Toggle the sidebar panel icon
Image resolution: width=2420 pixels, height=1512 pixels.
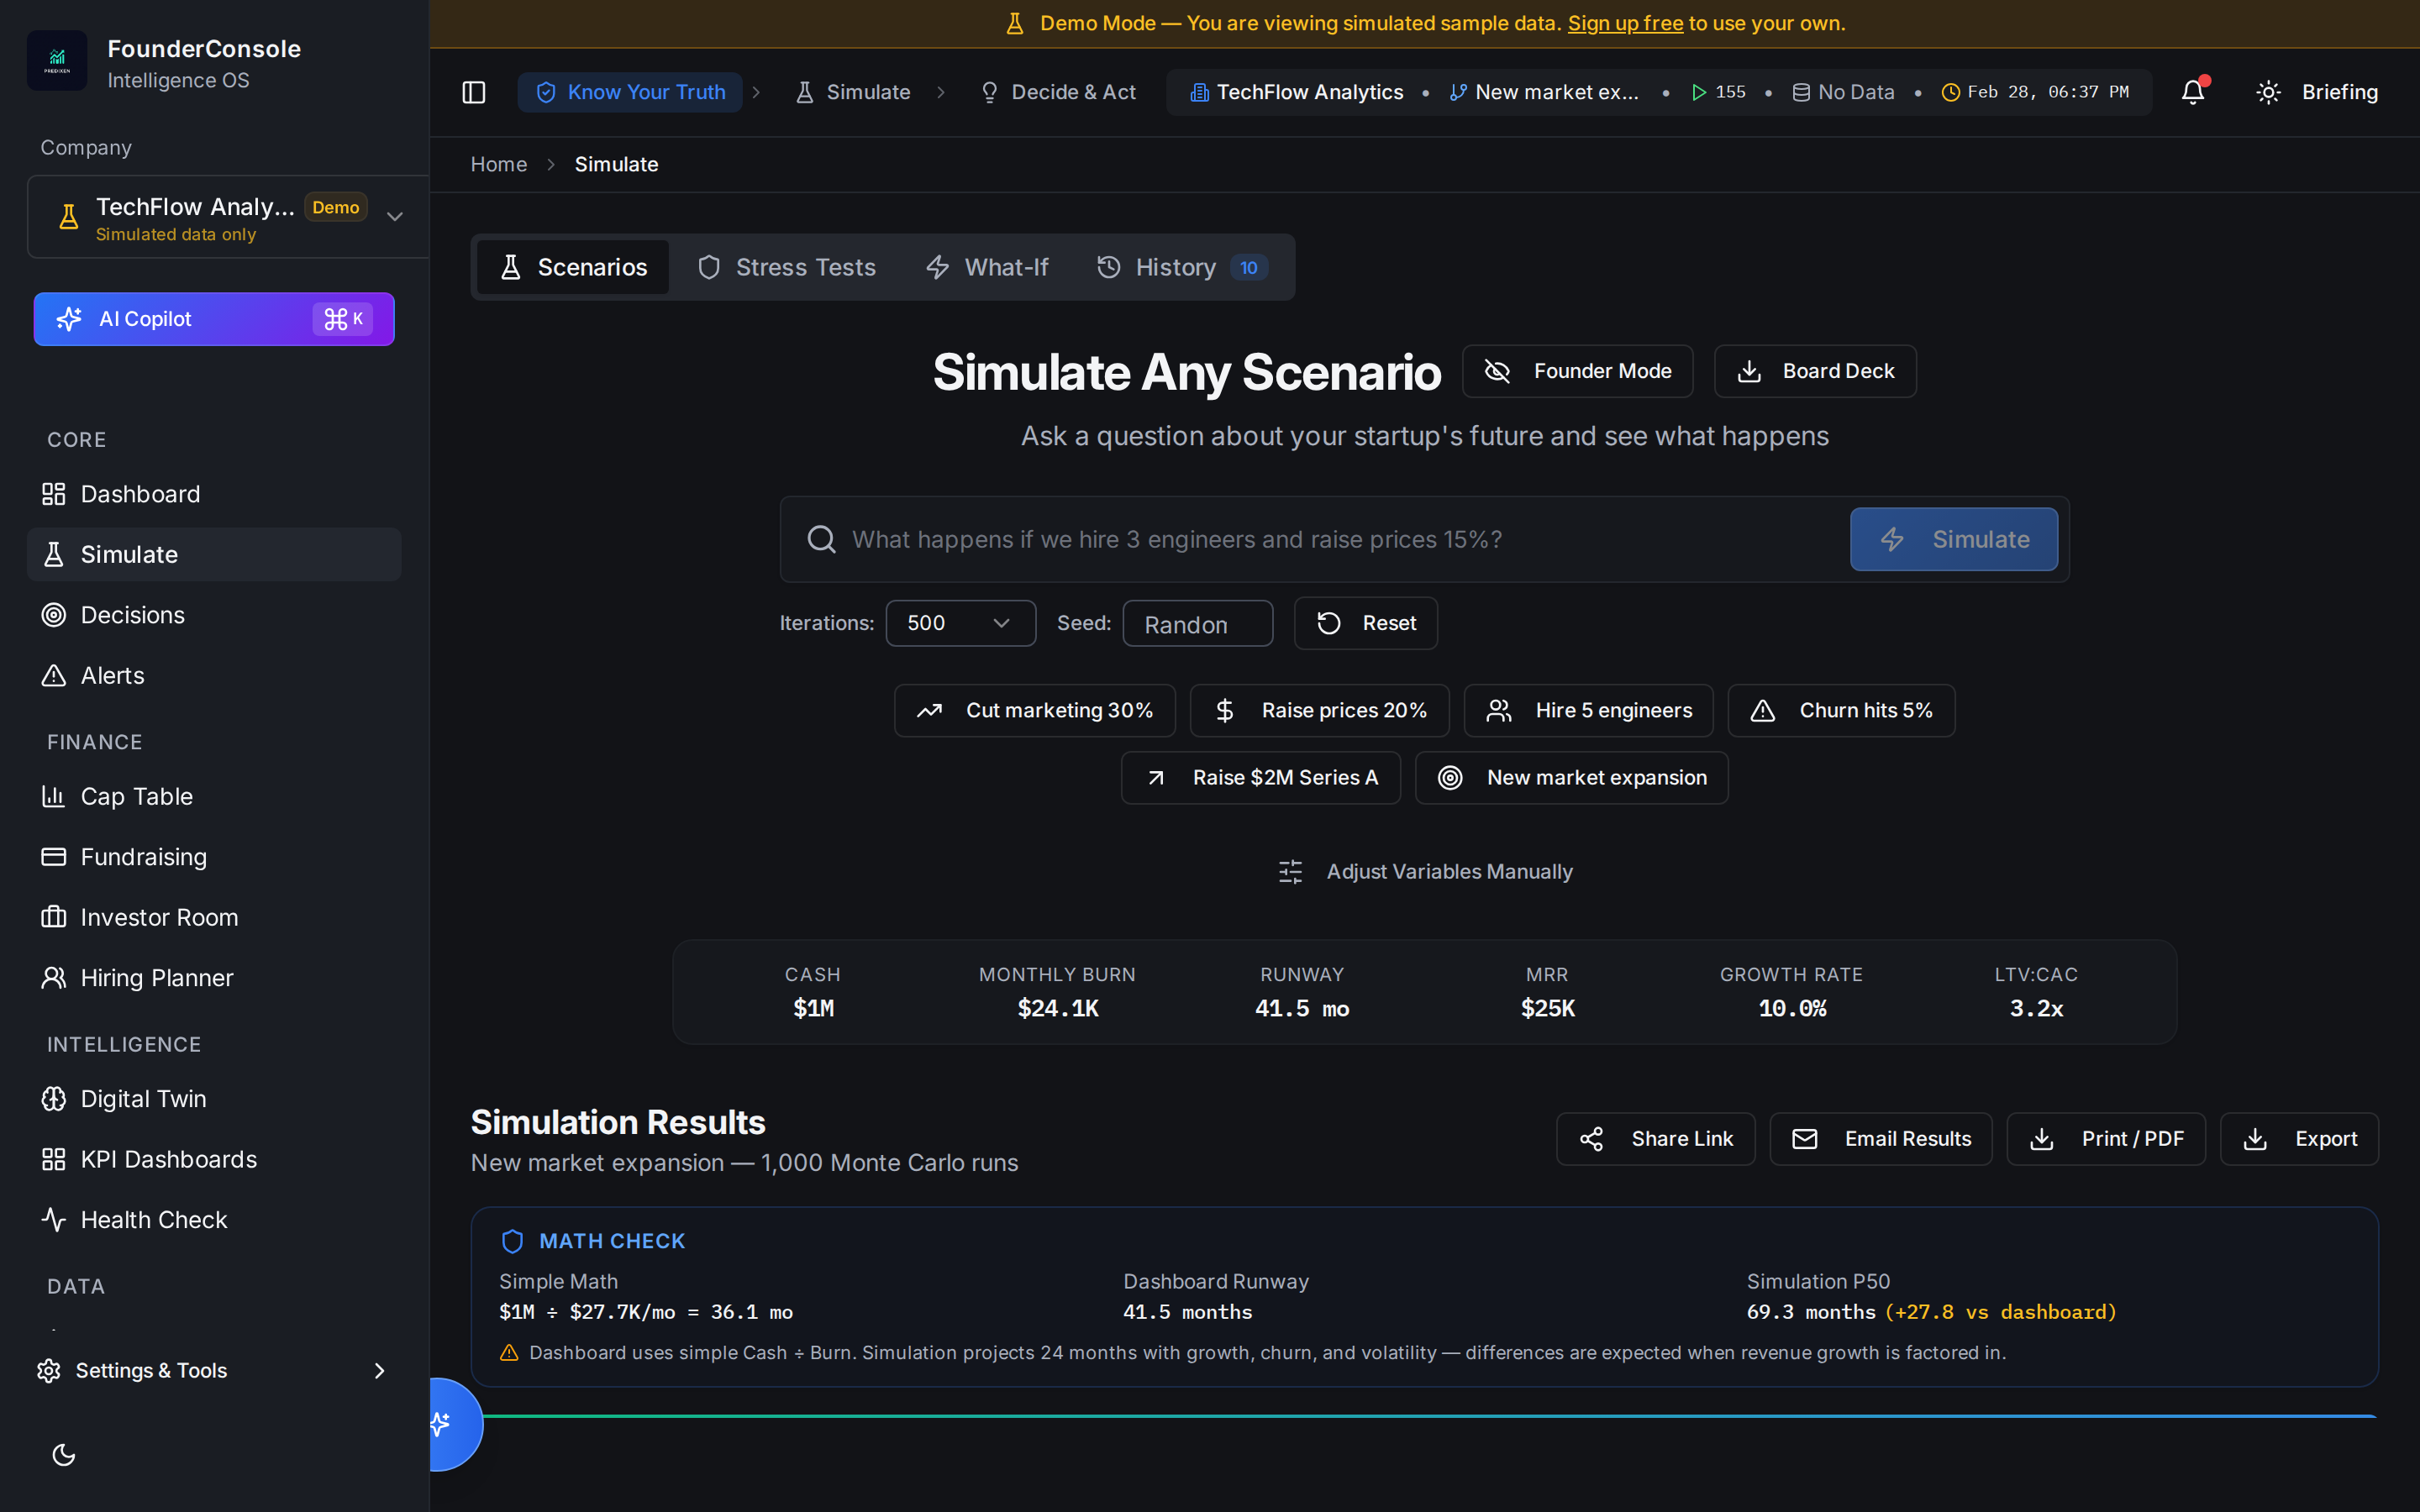[x=474, y=92]
